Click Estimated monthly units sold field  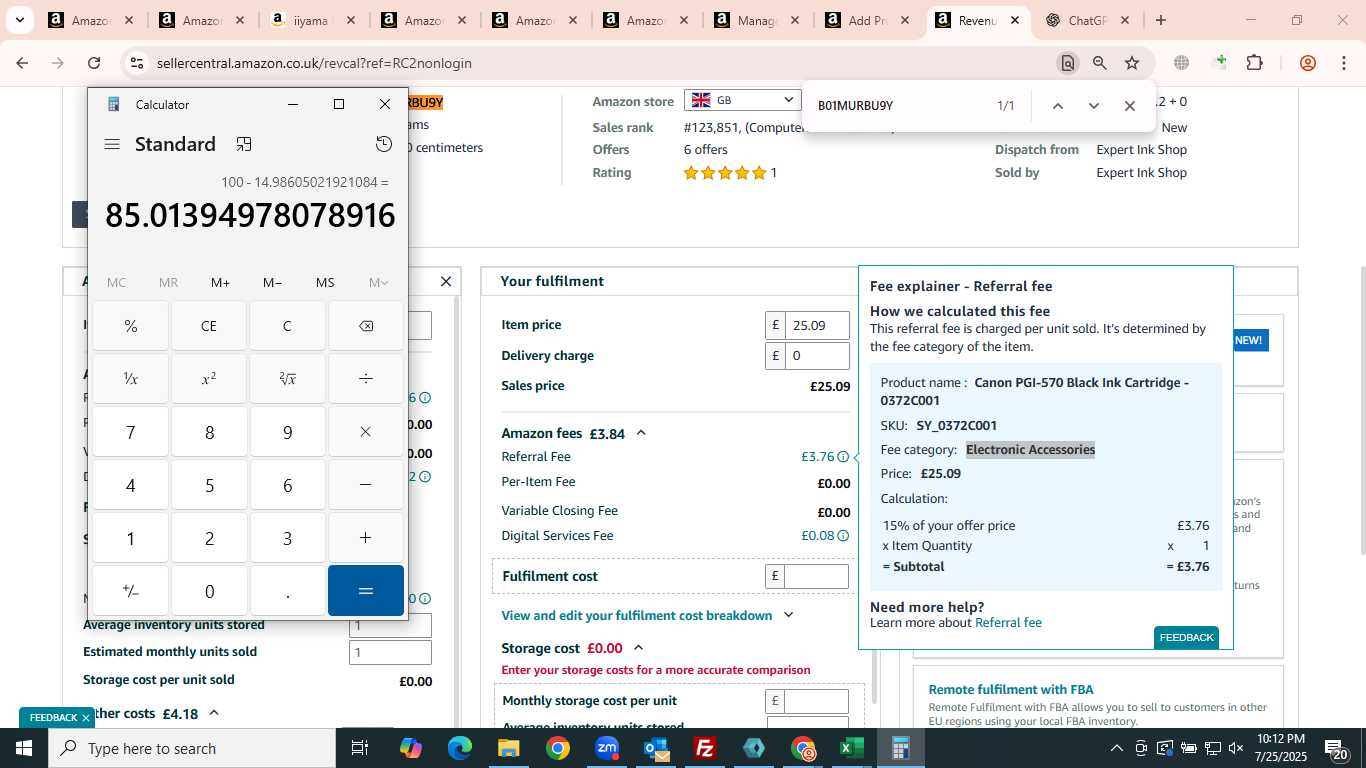click(390, 652)
